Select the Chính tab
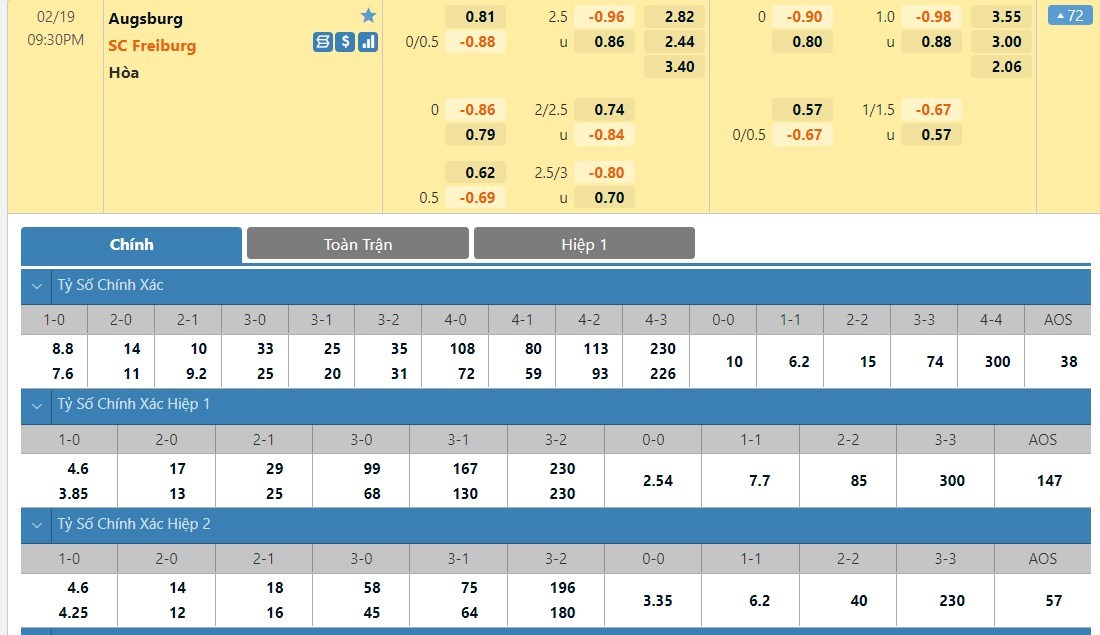This screenshot has width=1100, height=635. point(131,244)
